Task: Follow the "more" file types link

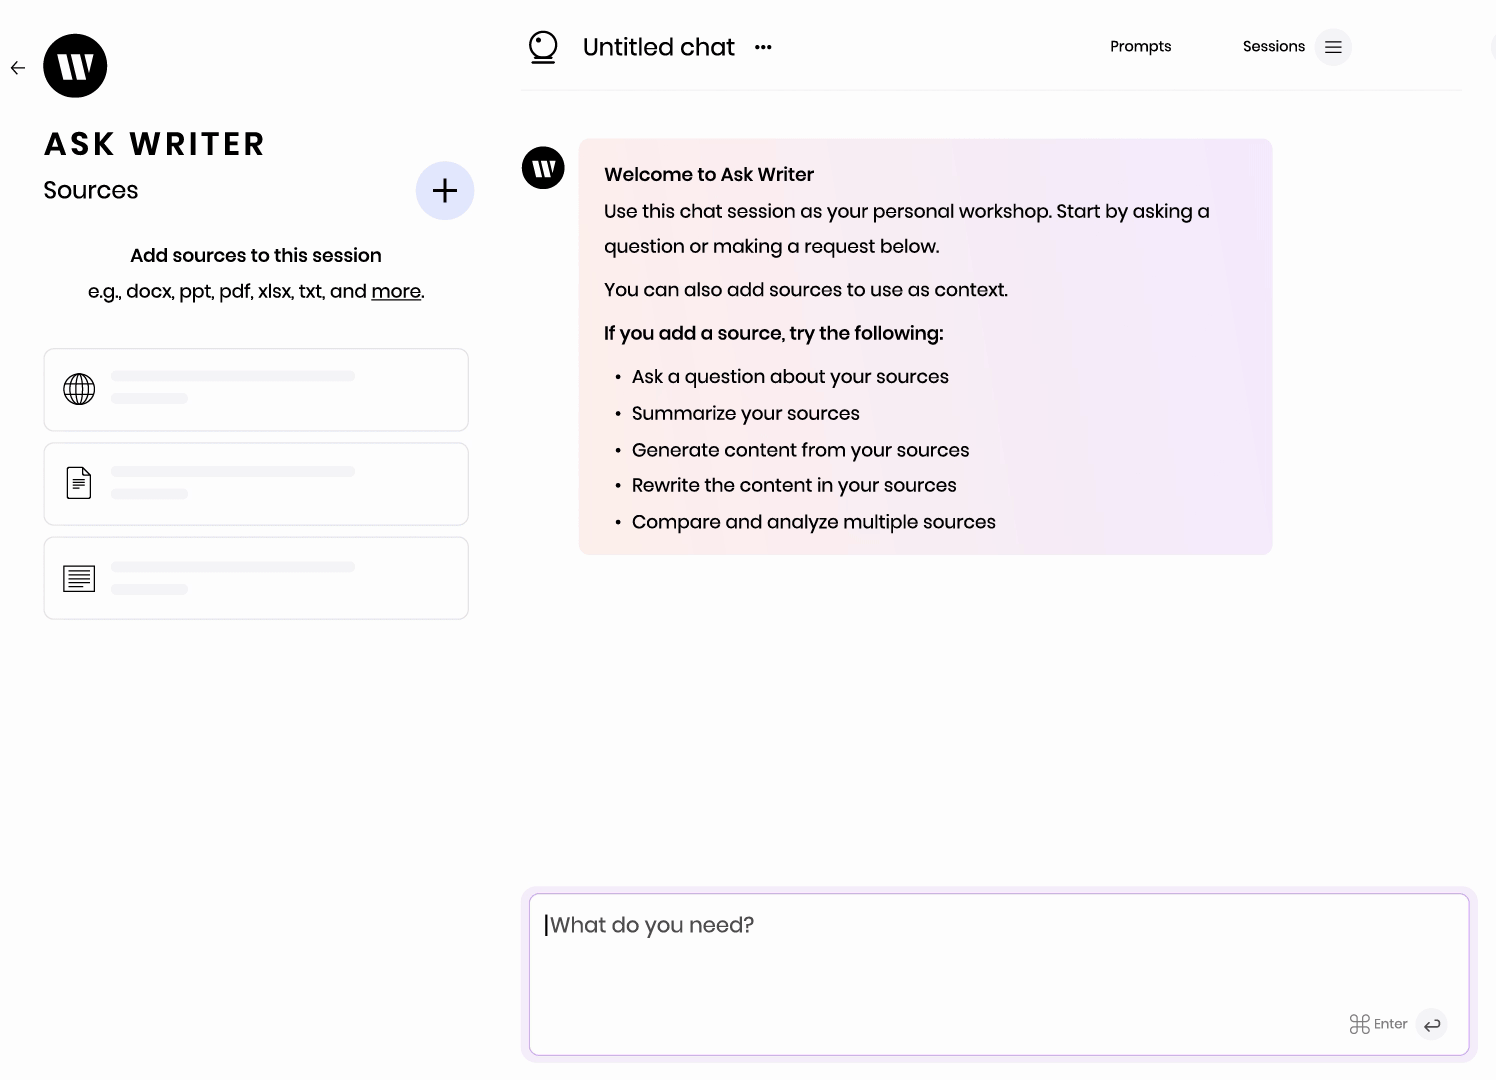Action: pos(396,291)
